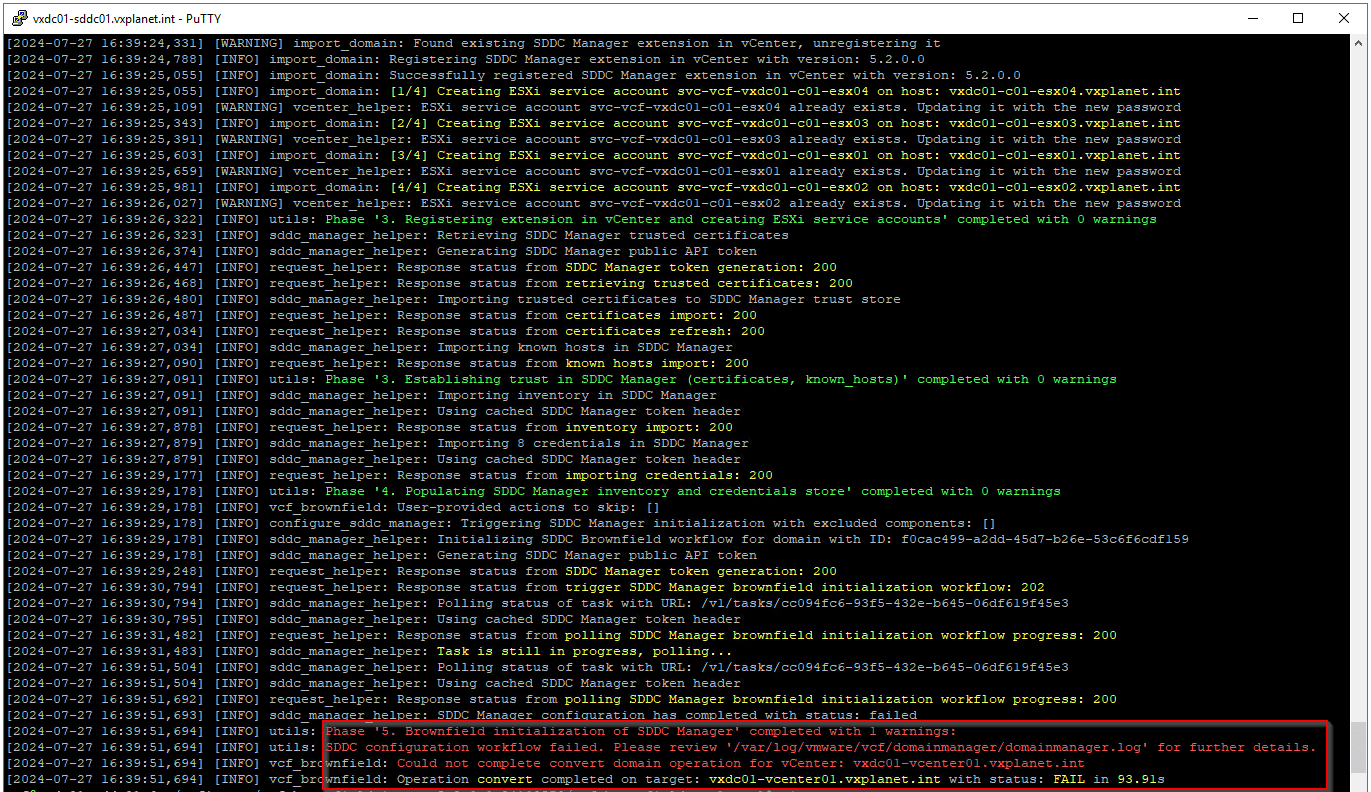Screen dimensions: 1371x792
Task: Click 'FAIL in 93.9s' status text
Action: pyautogui.click(x=1109, y=779)
